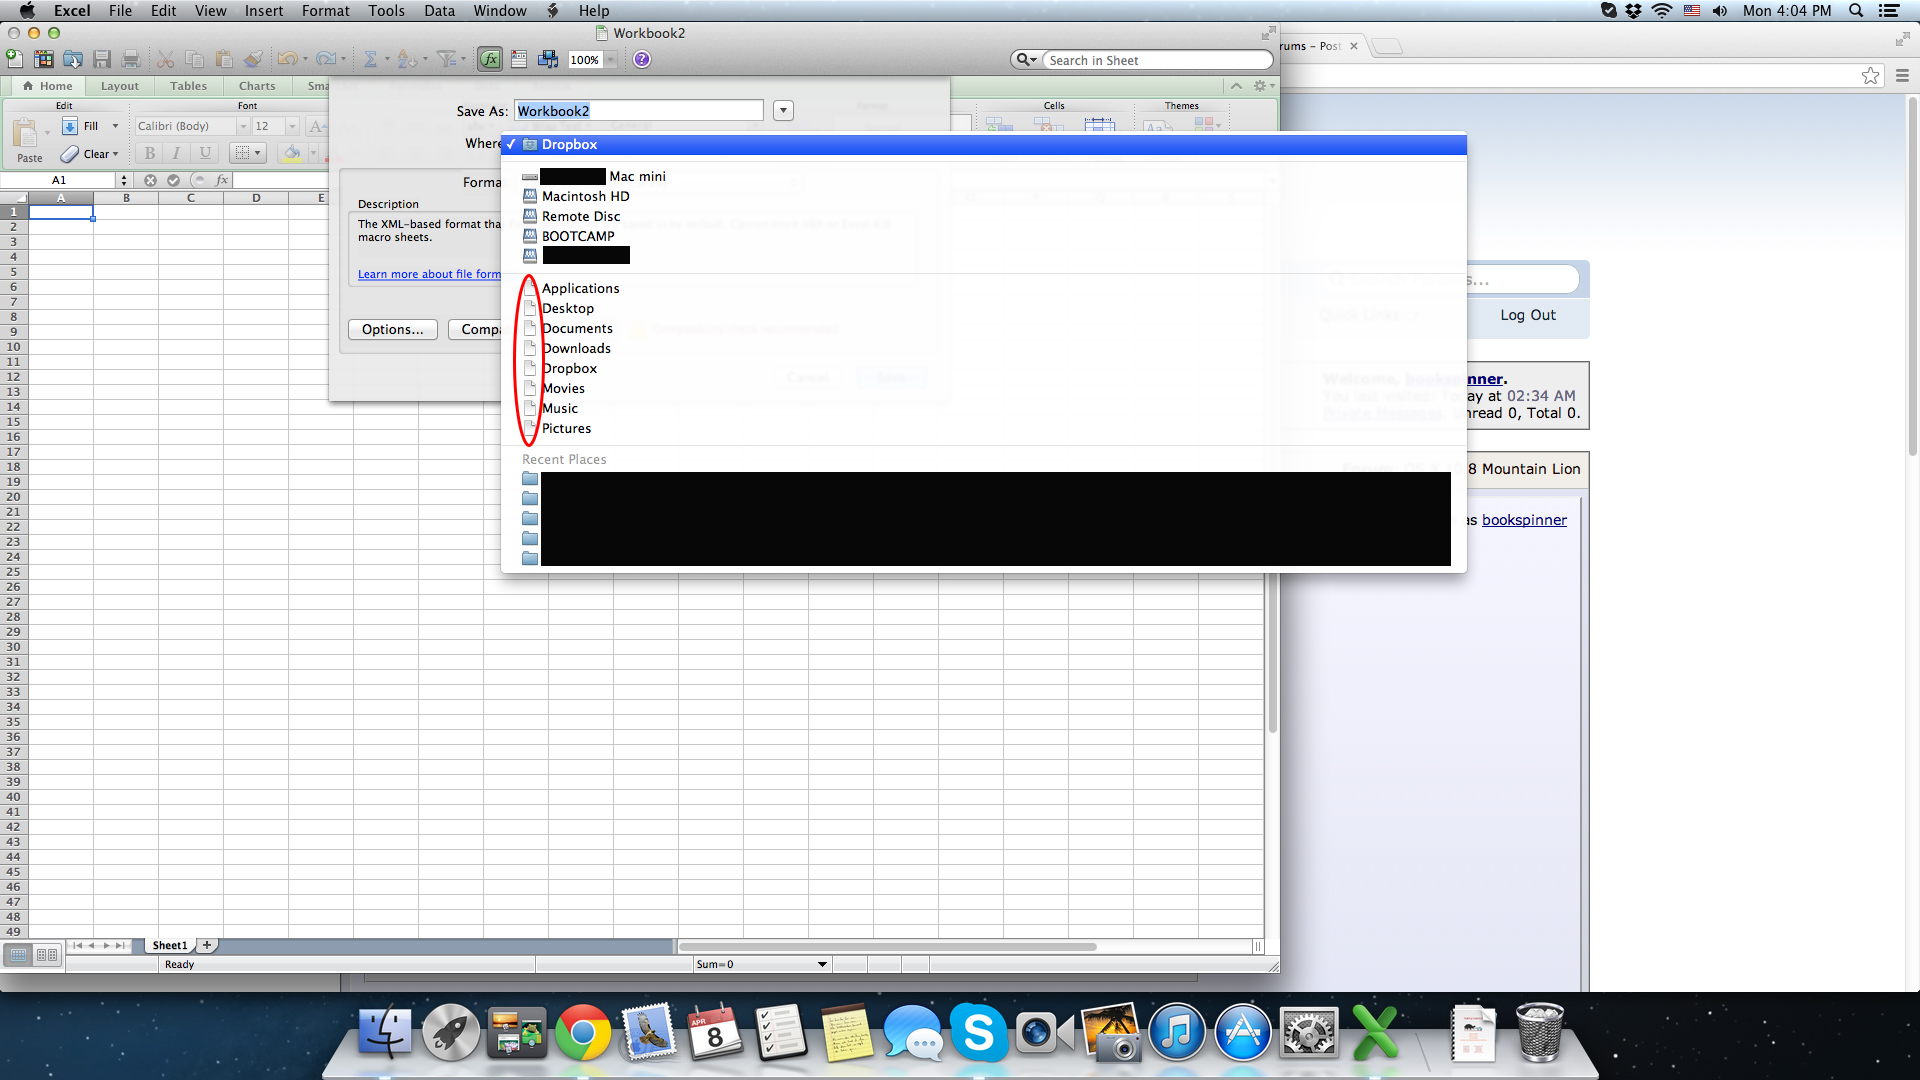Click the Learn more about file formats link
Screen dimensions: 1920x1080
pyautogui.click(x=429, y=274)
